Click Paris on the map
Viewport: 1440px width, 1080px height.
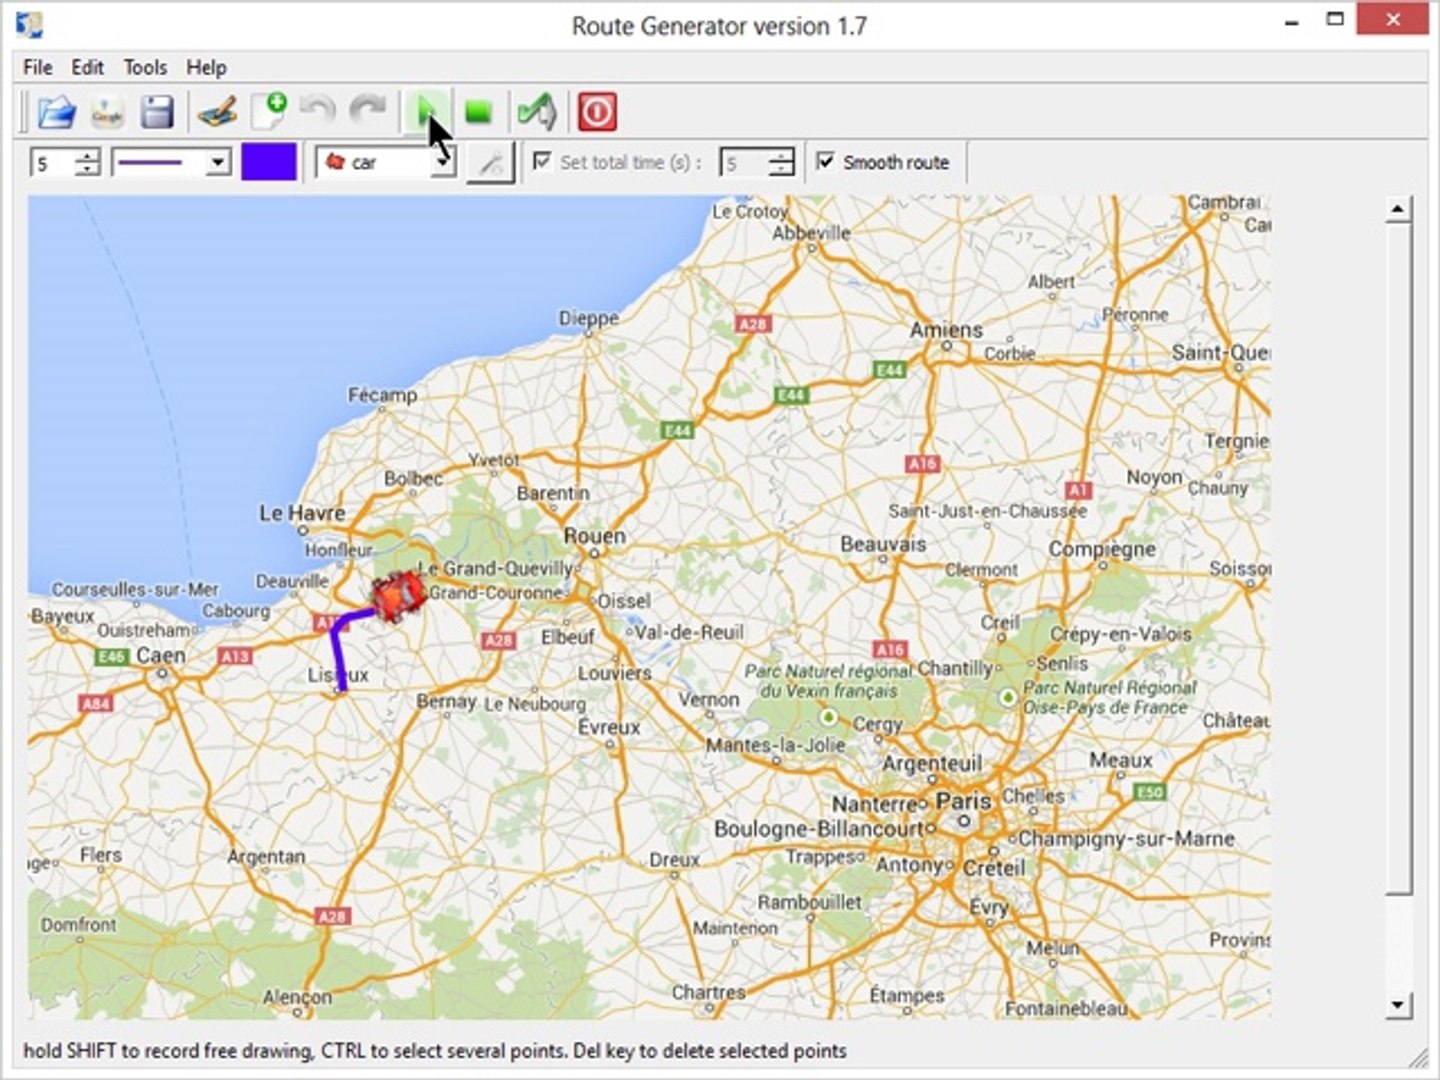[x=963, y=802]
